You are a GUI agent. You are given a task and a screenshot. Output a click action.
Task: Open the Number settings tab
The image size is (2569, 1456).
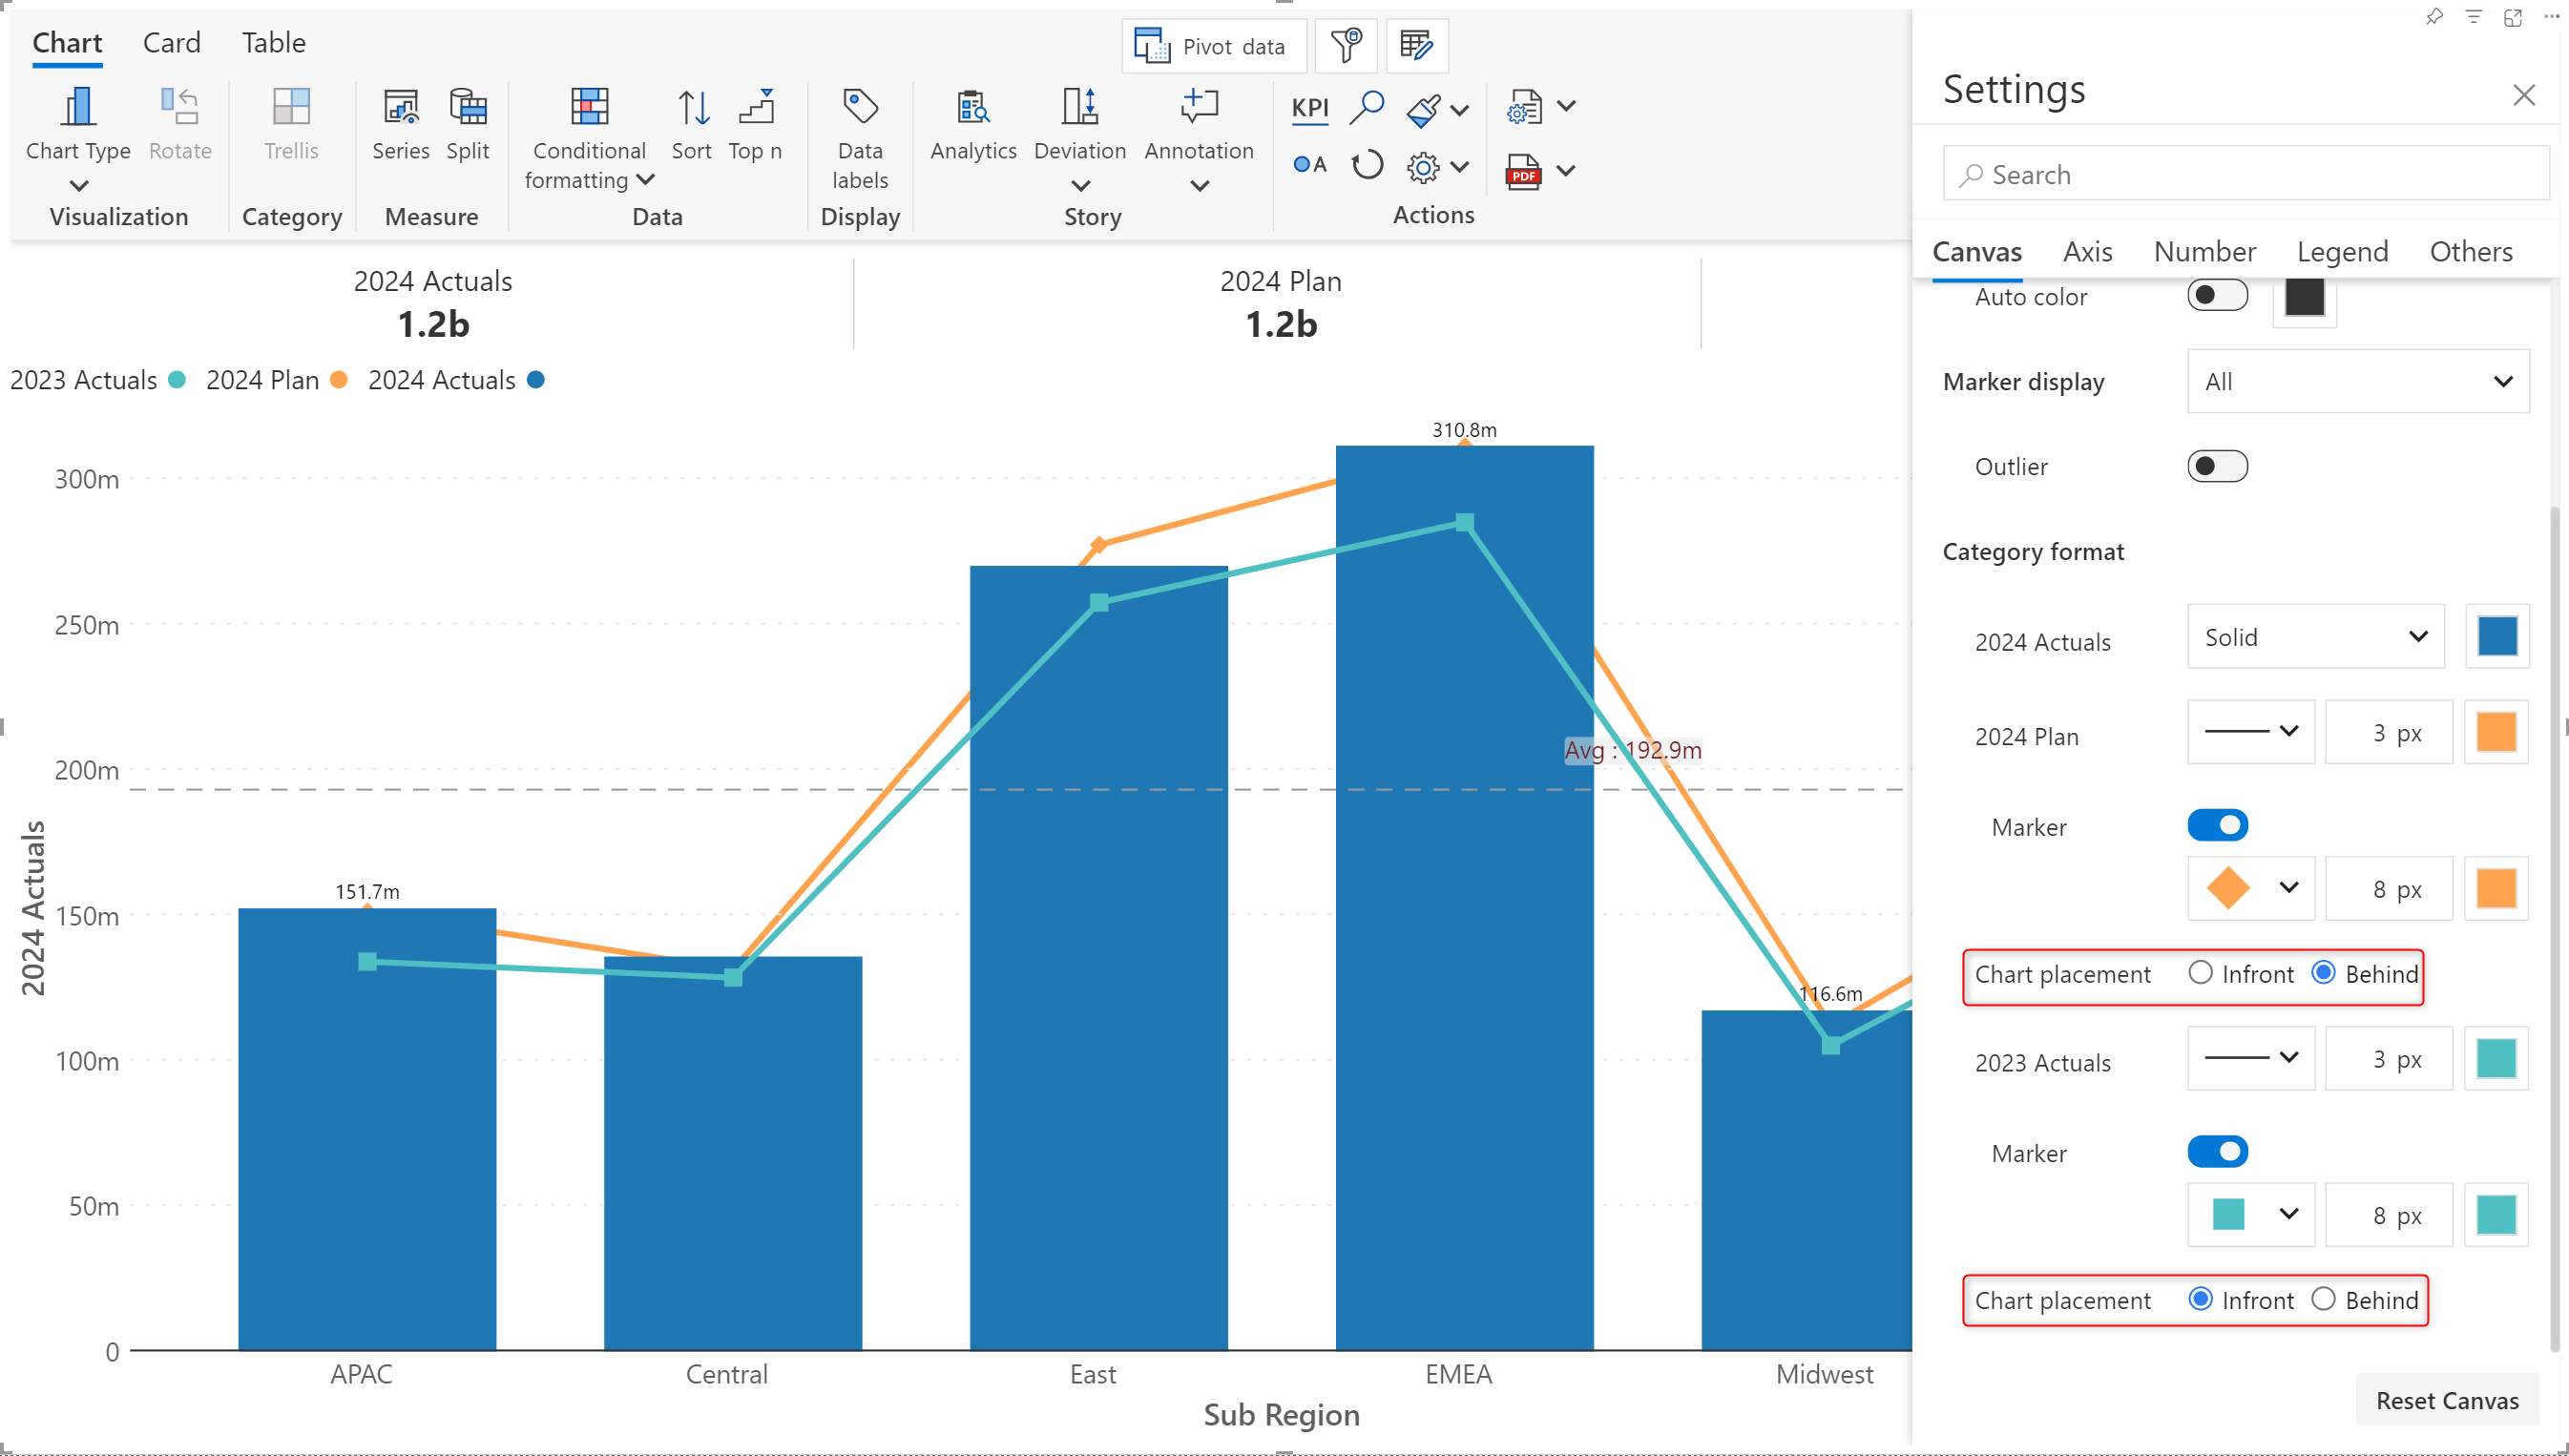point(2204,251)
